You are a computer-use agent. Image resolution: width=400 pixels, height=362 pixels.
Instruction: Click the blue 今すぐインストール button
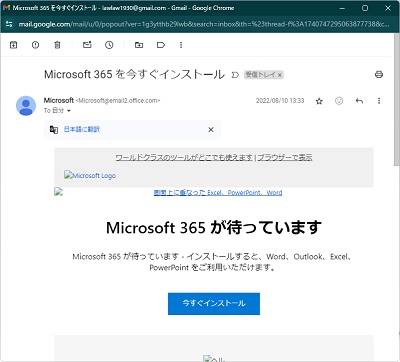point(214,304)
